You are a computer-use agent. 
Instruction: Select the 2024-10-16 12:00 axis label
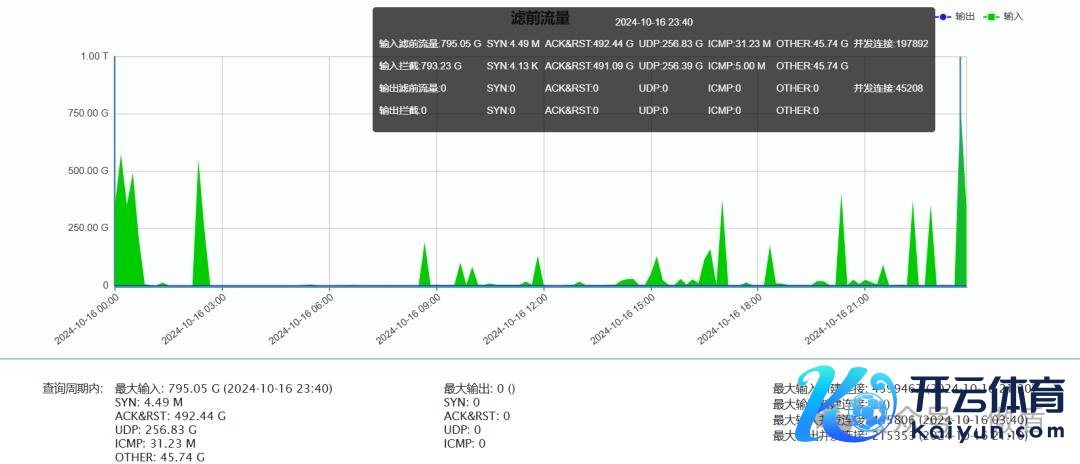(x=516, y=318)
